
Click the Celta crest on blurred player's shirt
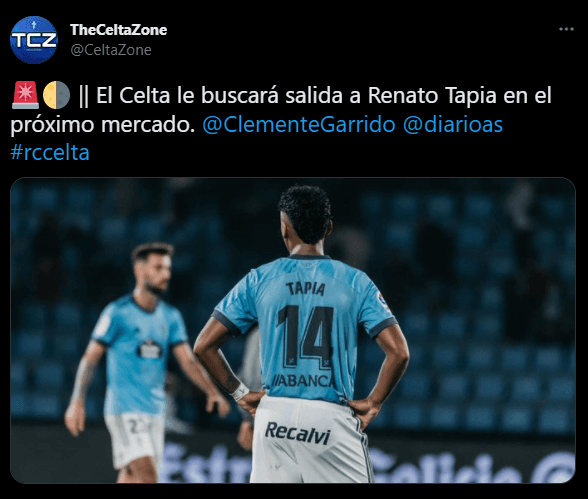(151, 350)
